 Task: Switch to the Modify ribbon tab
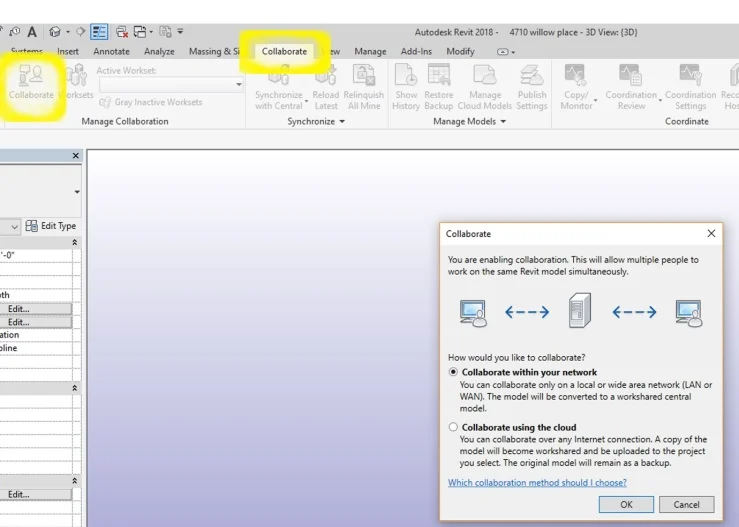(x=460, y=51)
